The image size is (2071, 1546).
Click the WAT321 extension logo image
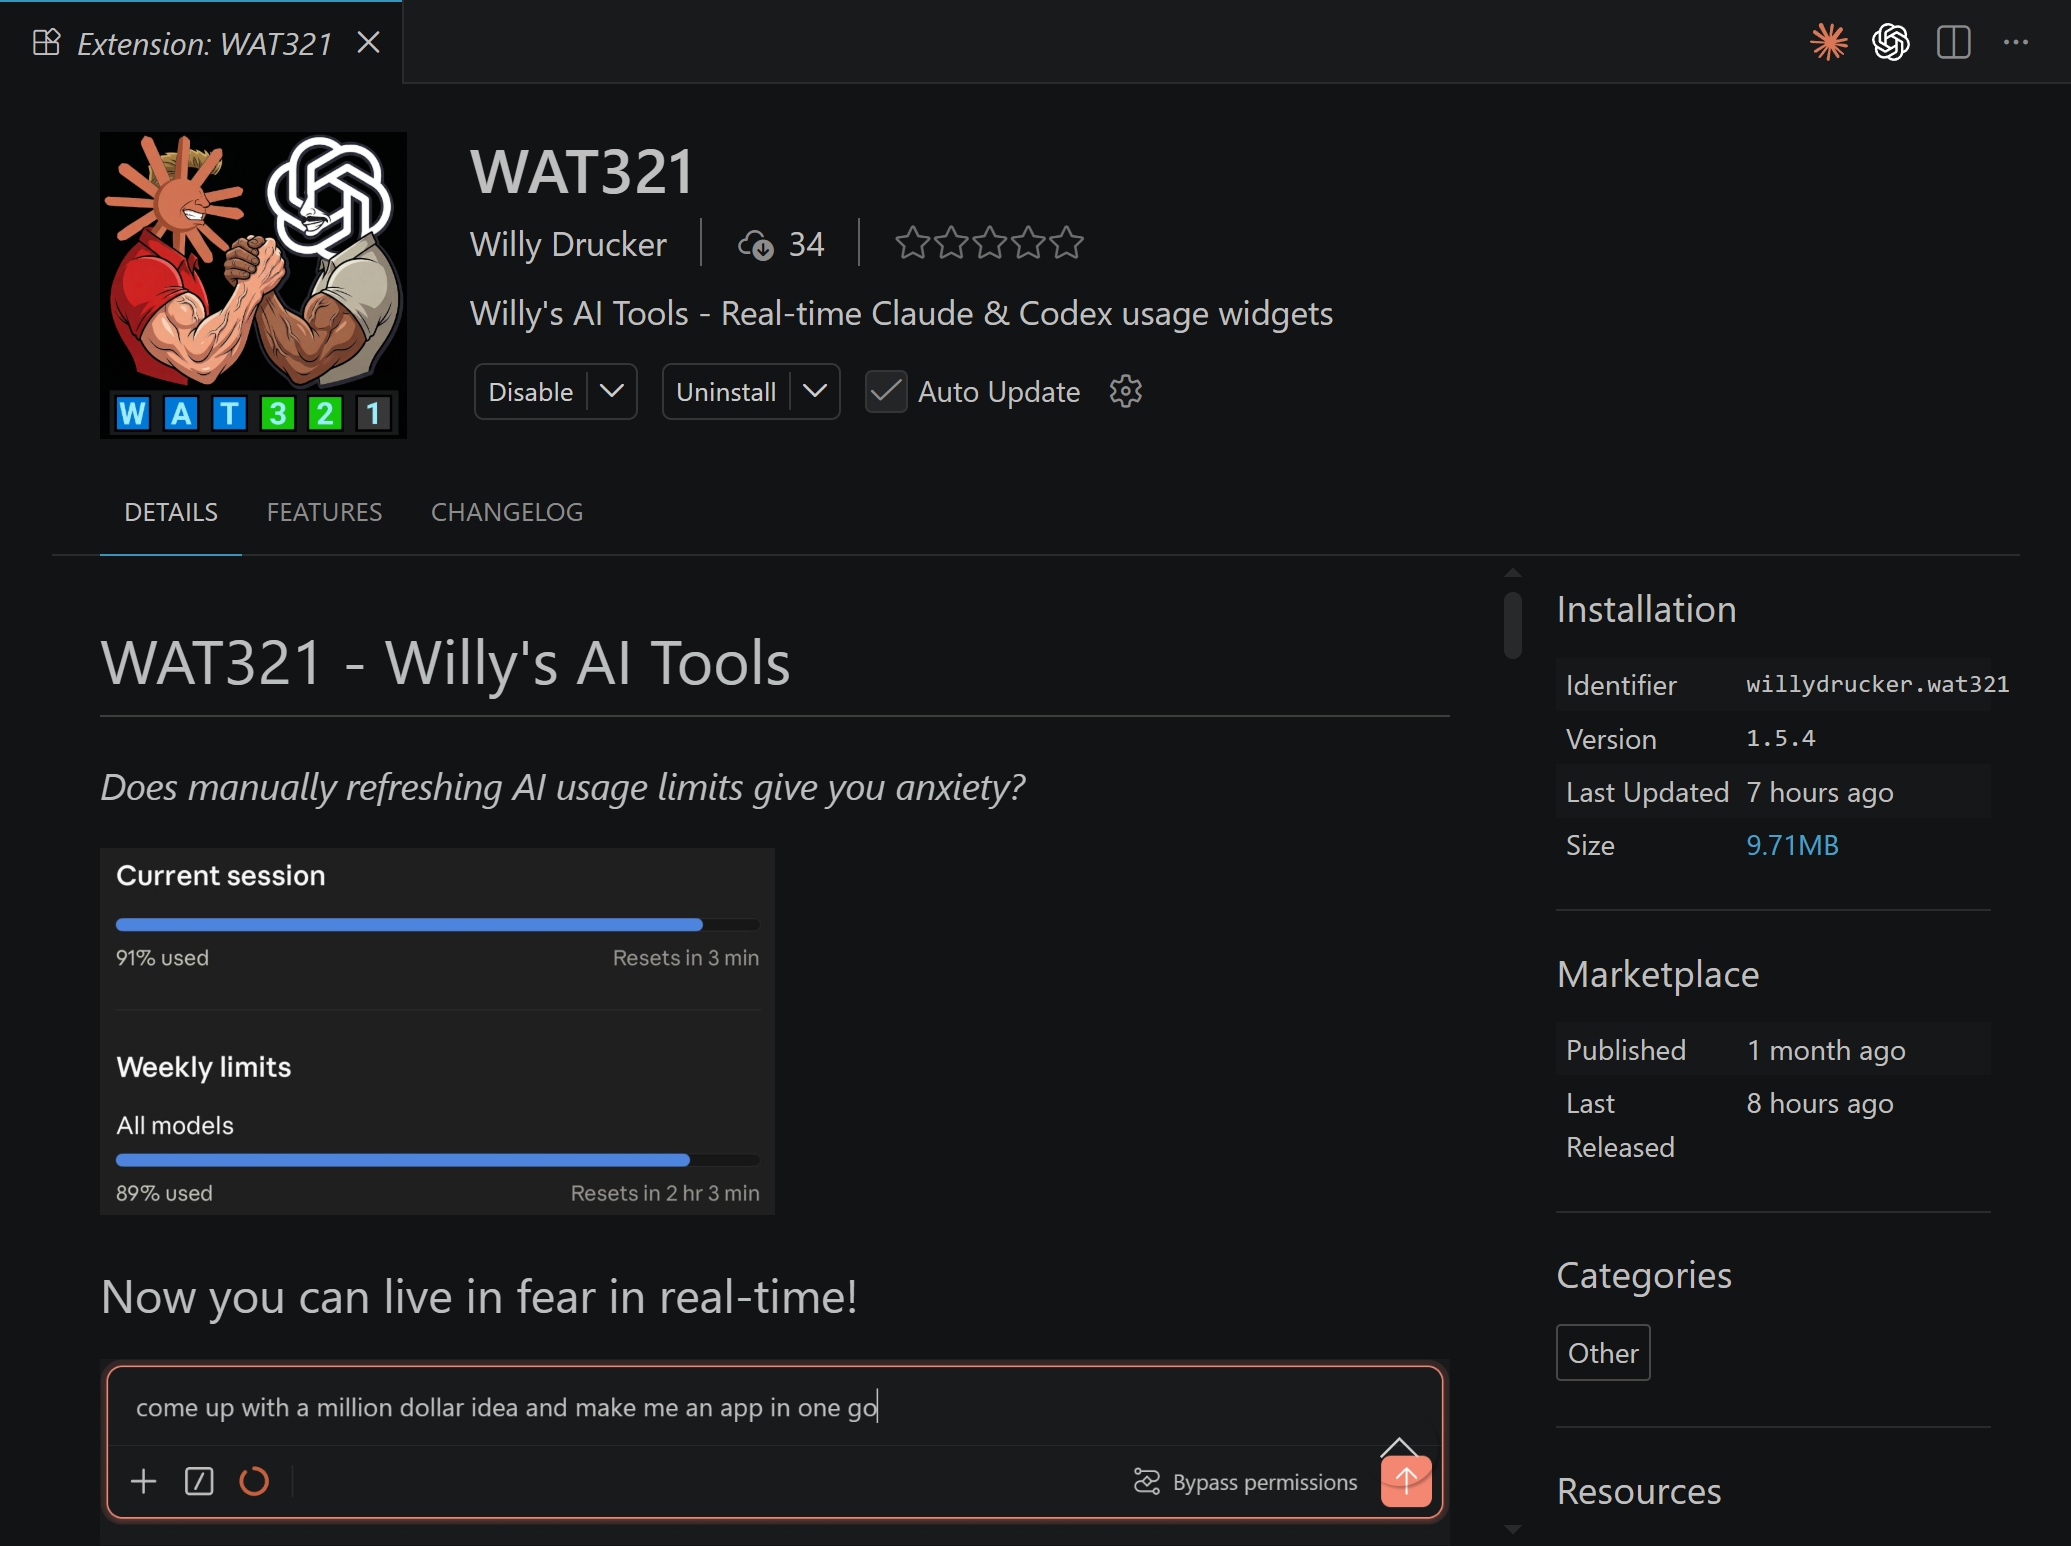coord(253,285)
